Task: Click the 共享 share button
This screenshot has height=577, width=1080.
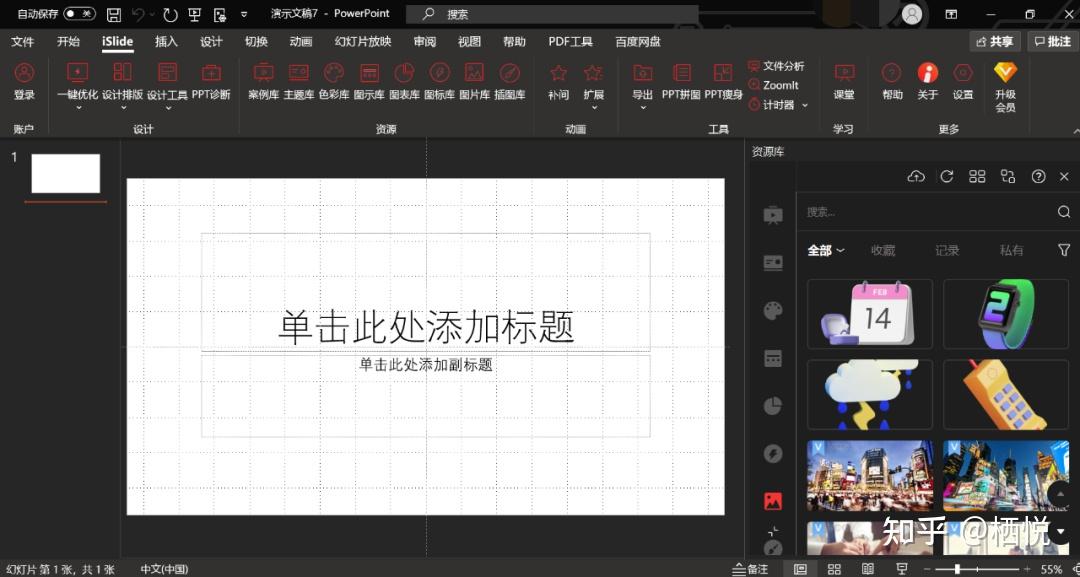Action: coord(992,41)
